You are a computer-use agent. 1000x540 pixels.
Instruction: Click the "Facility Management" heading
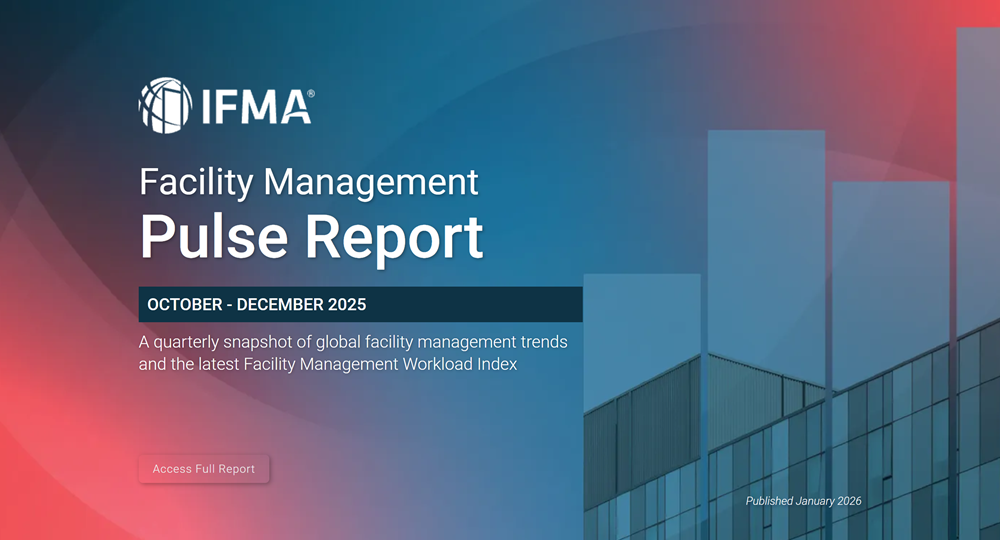pyautogui.click(x=309, y=182)
